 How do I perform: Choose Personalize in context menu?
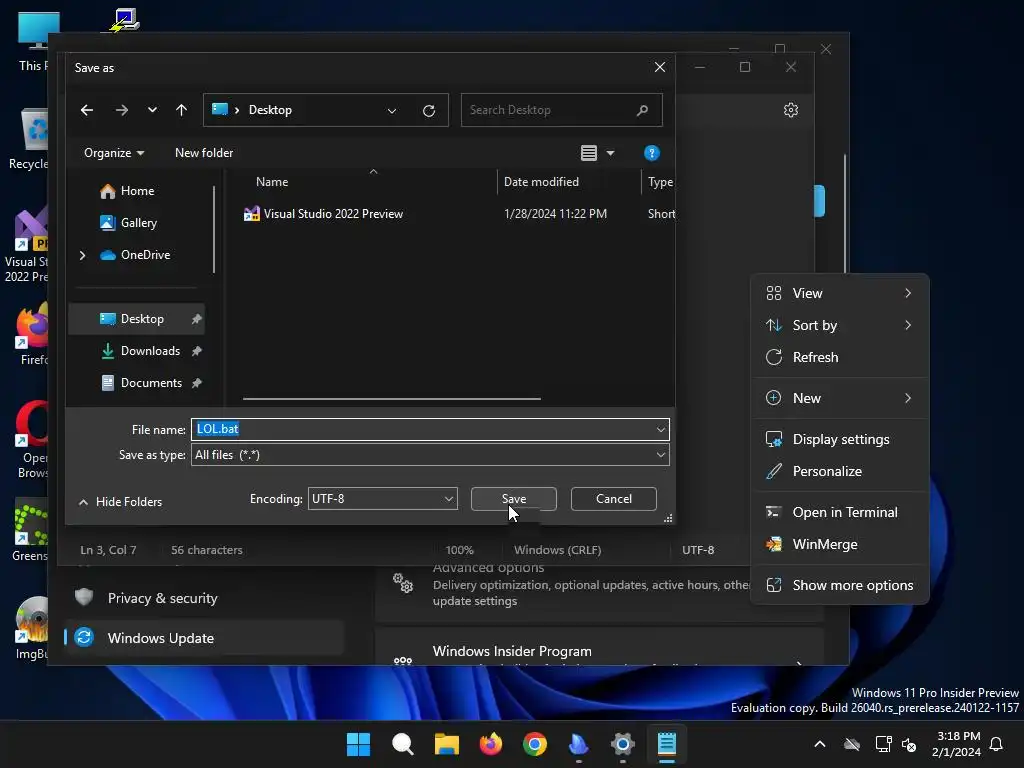(839, 472)
